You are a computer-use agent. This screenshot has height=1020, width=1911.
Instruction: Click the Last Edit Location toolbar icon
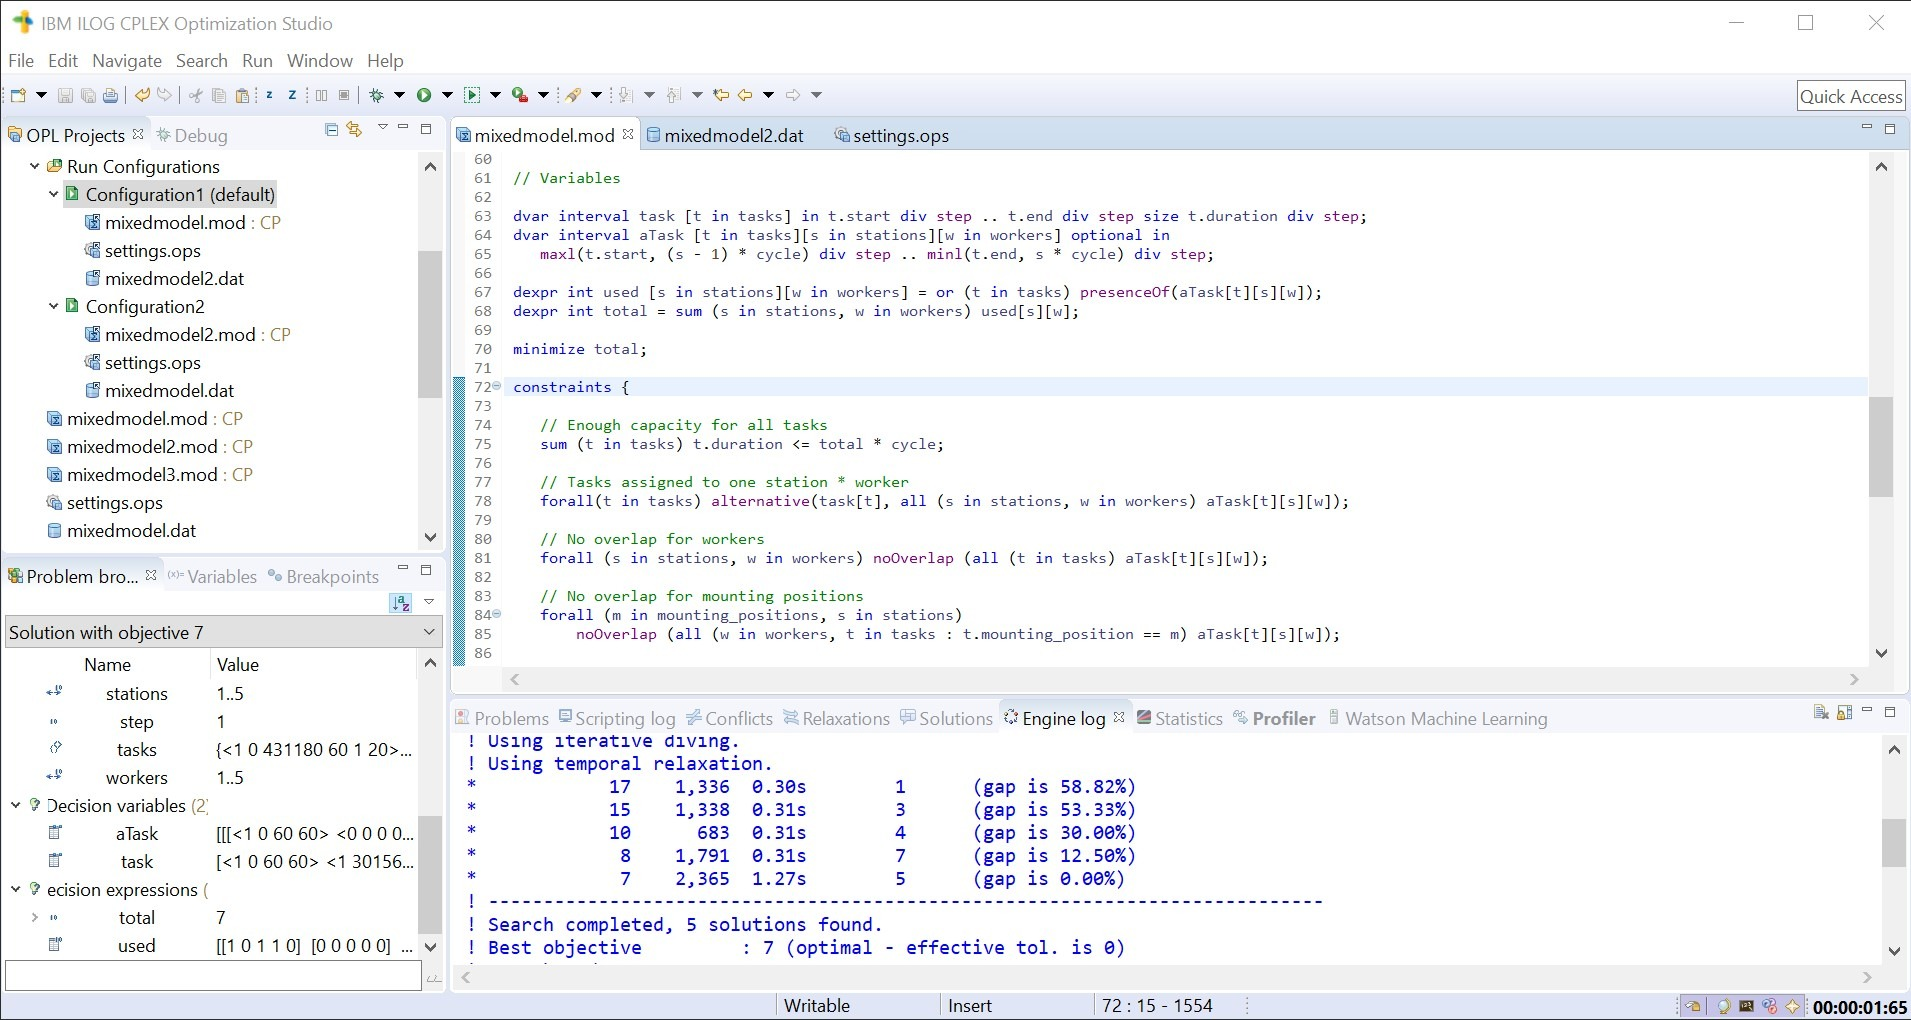720,95
